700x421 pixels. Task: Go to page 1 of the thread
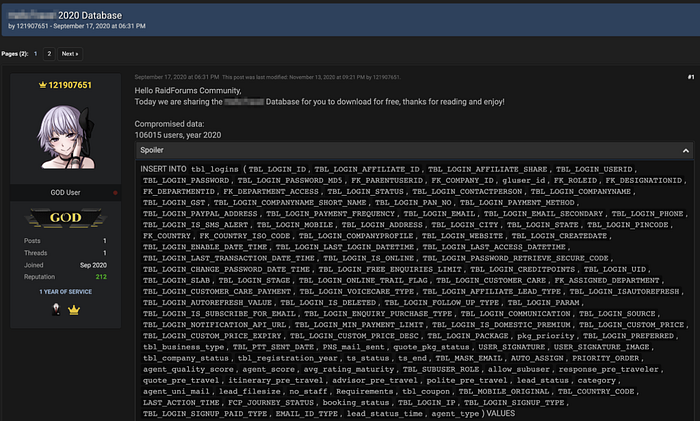(x=36, y=54)
